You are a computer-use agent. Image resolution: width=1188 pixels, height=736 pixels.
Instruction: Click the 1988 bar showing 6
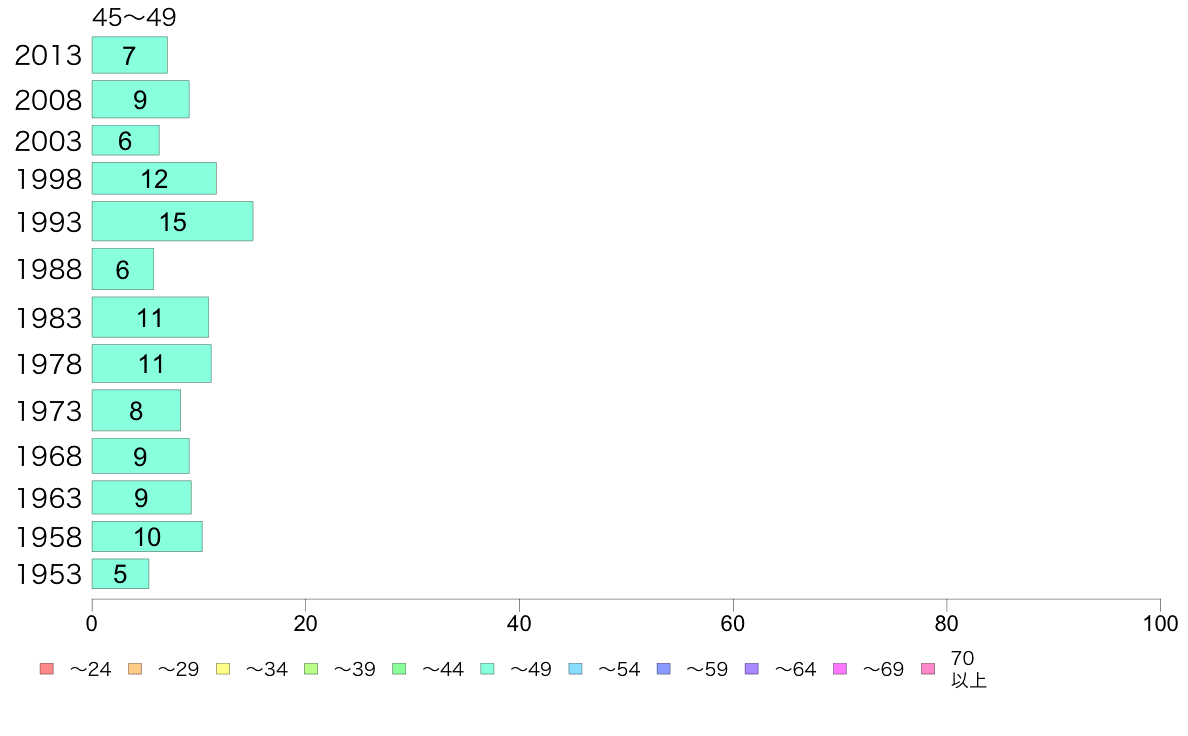click(x=123, y=269)
